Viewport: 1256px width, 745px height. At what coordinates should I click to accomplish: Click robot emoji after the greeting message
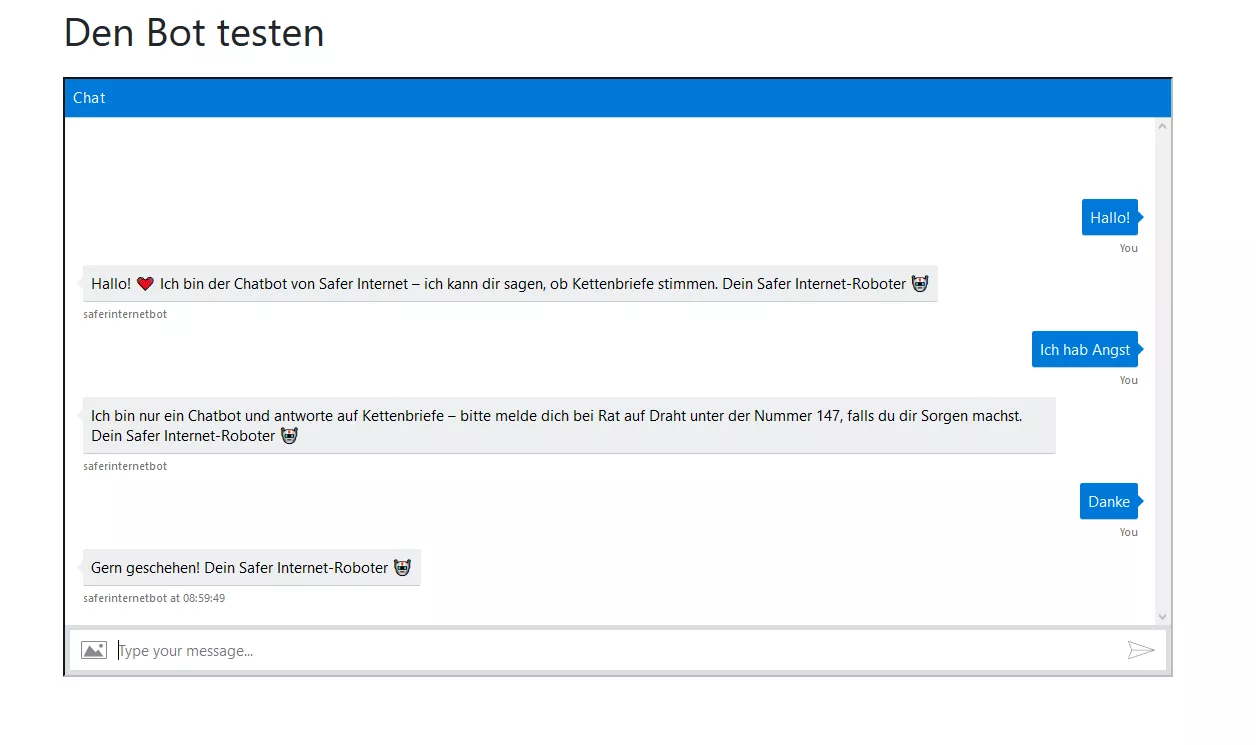920,284
